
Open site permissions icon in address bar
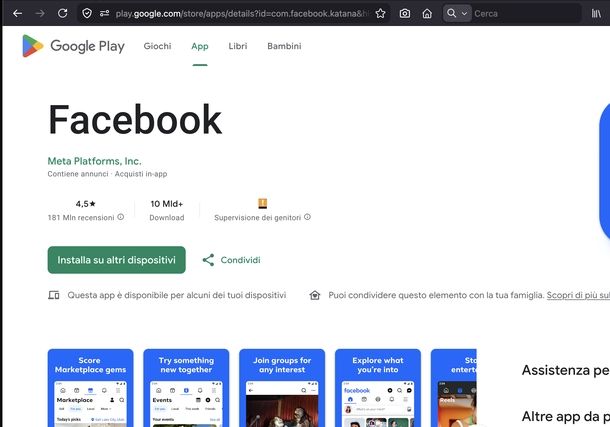point(104,14)
